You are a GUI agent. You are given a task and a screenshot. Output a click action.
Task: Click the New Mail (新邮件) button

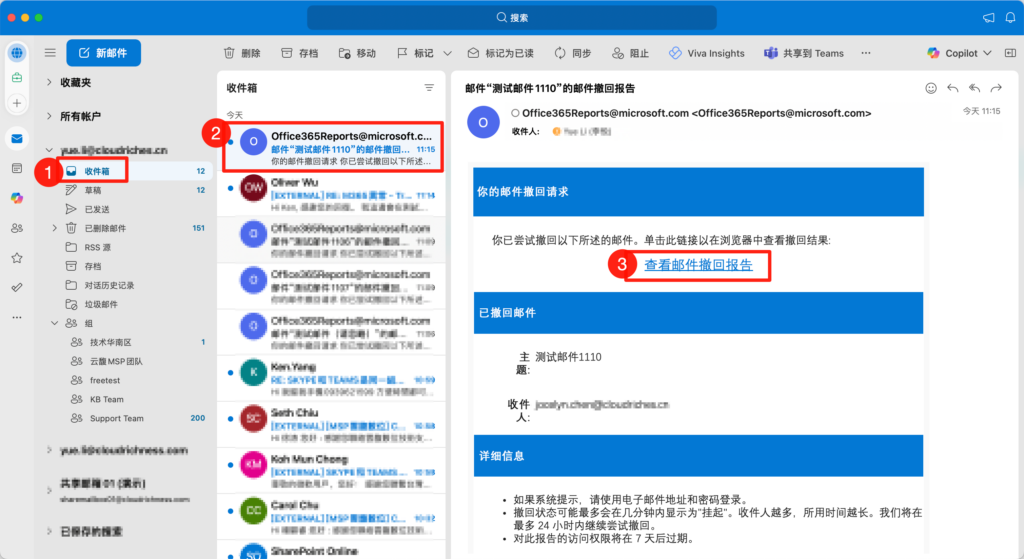point(103,53)
